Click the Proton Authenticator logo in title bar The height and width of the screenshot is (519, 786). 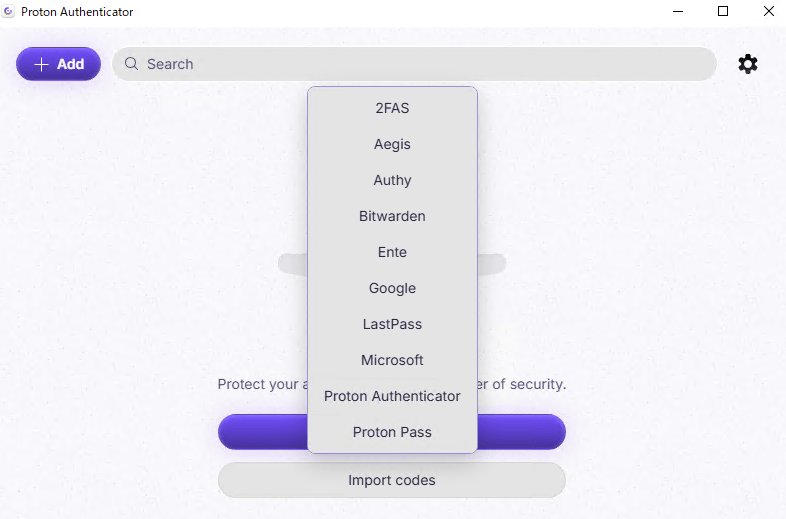pyautogui.click(x=8, y=12)
